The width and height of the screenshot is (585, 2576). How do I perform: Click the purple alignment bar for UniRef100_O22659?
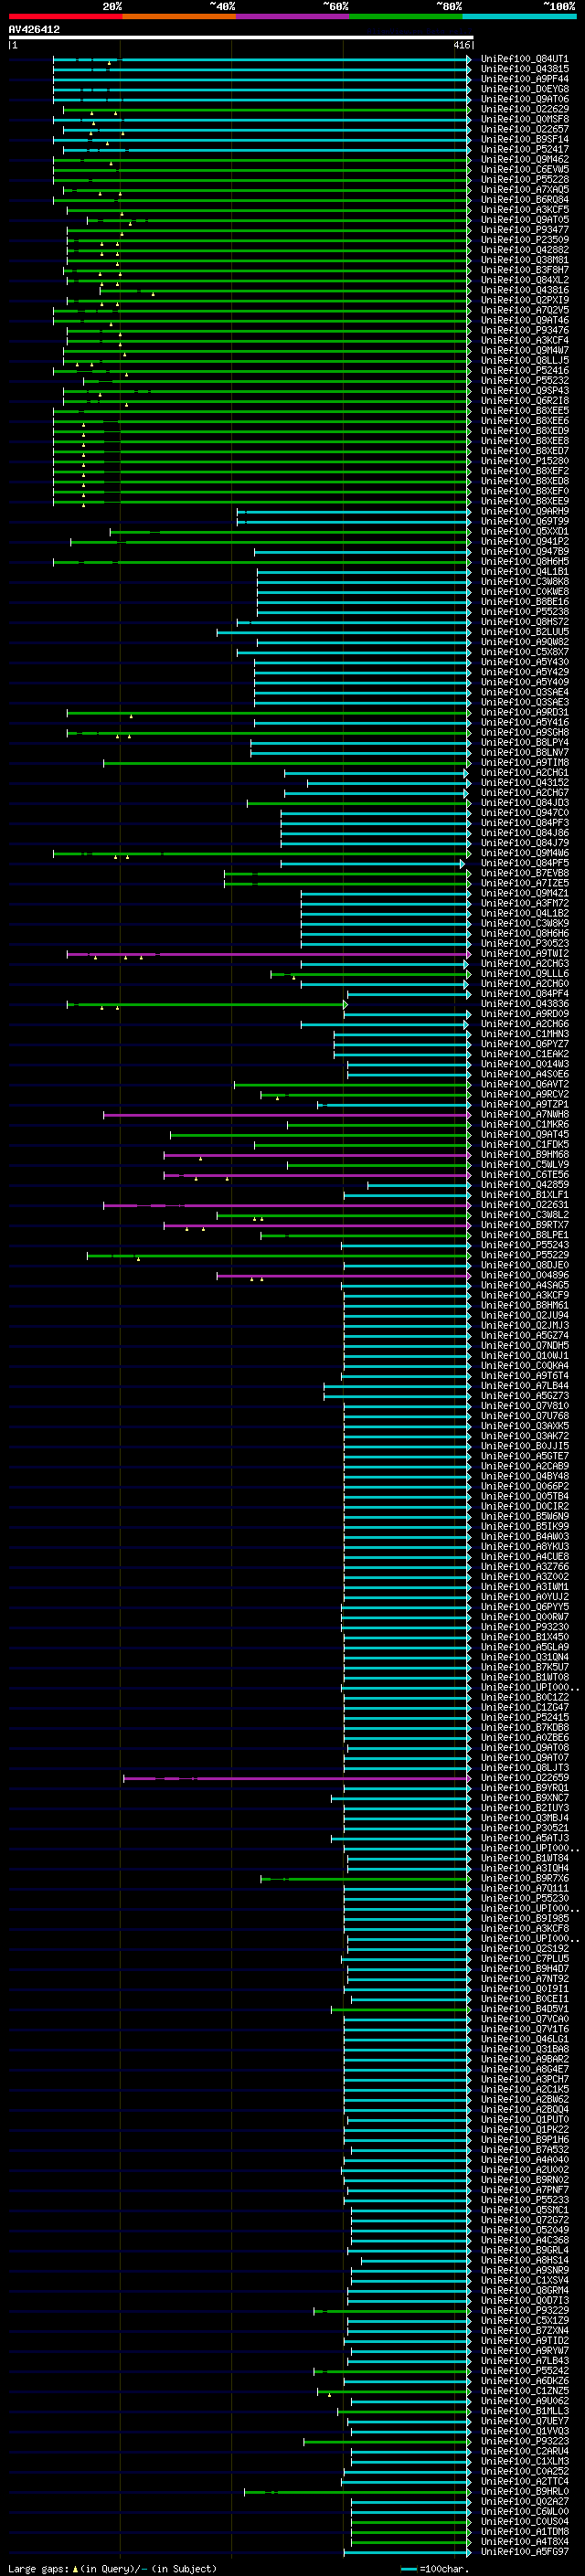point(296,1779)
